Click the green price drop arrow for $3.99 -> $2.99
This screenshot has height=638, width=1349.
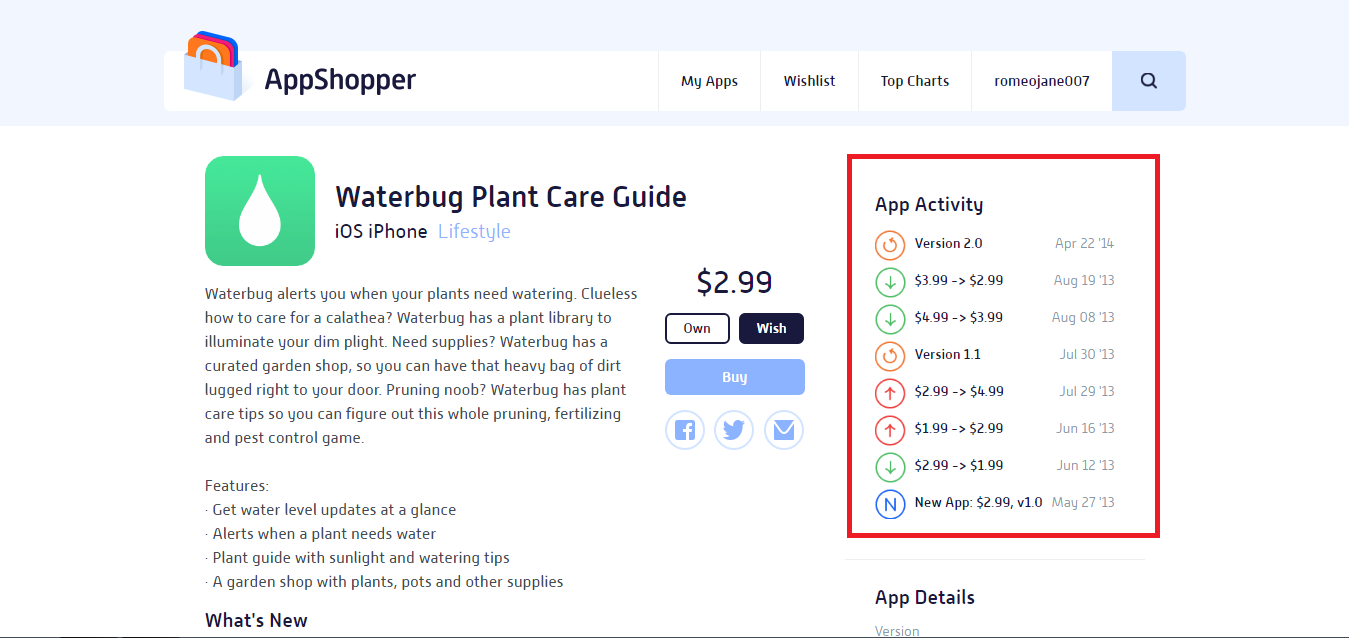click(x=889, y=281)
